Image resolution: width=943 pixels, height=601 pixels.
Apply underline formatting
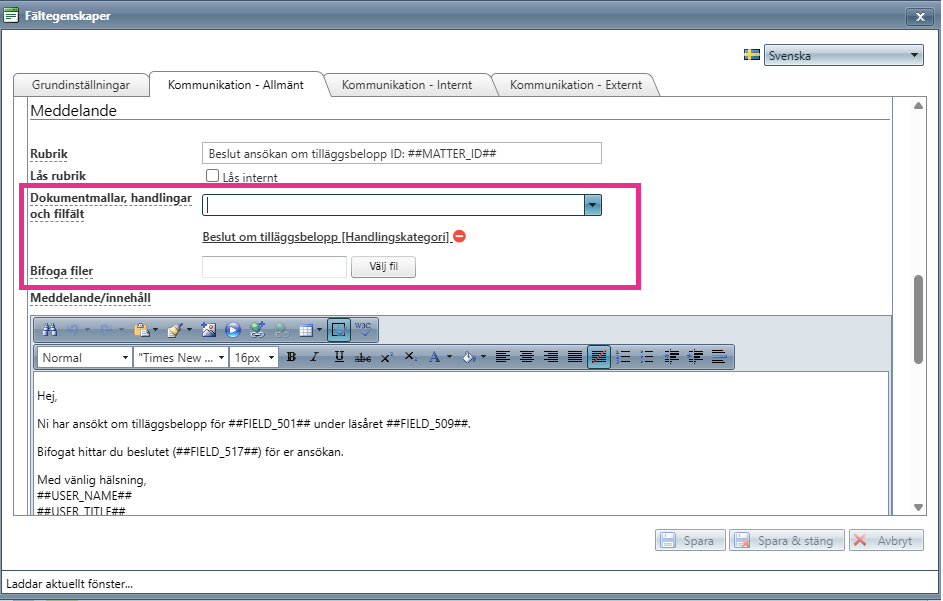coord(339,357)
